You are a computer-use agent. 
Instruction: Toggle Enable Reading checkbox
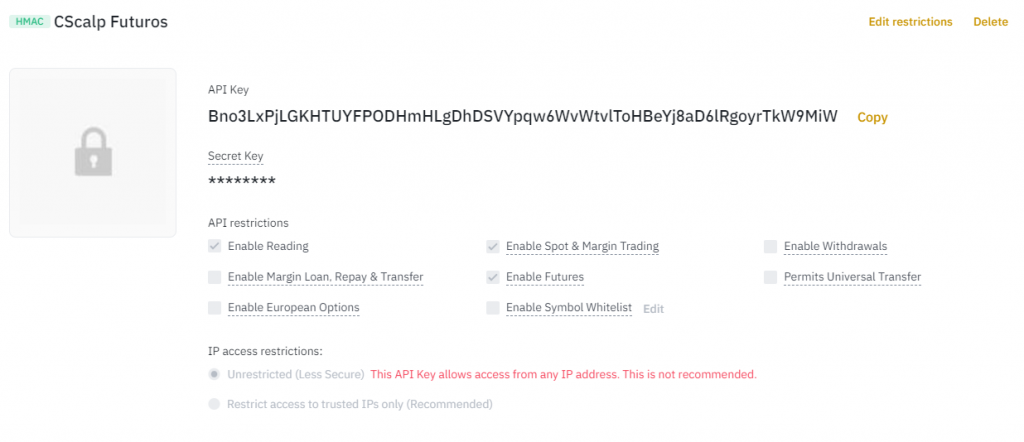pos(215,246)
